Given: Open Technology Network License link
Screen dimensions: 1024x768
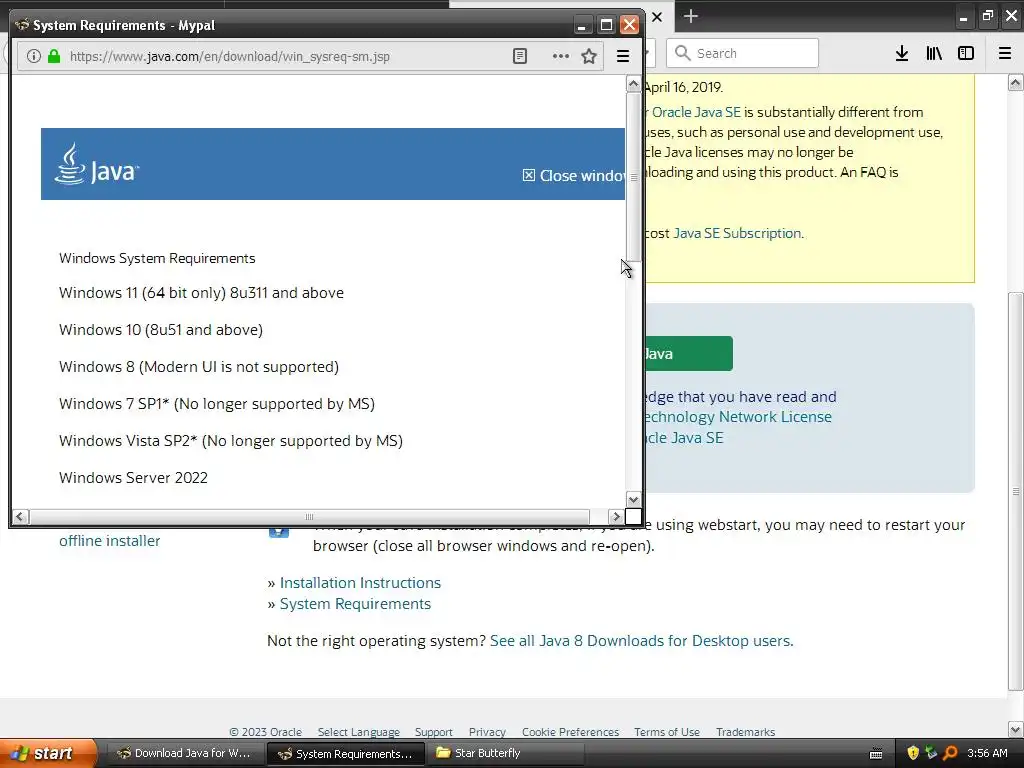Looking at the screenshot, I should [738, 417].
